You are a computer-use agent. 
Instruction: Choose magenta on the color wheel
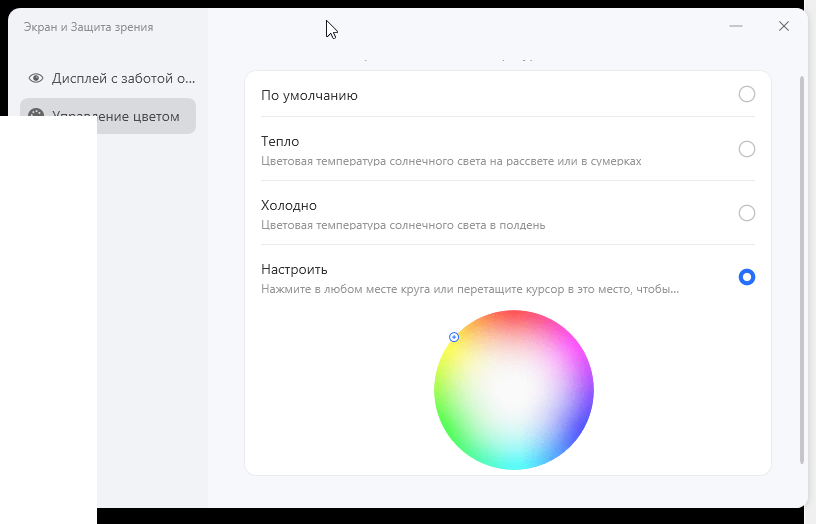[x=574, y=350]
